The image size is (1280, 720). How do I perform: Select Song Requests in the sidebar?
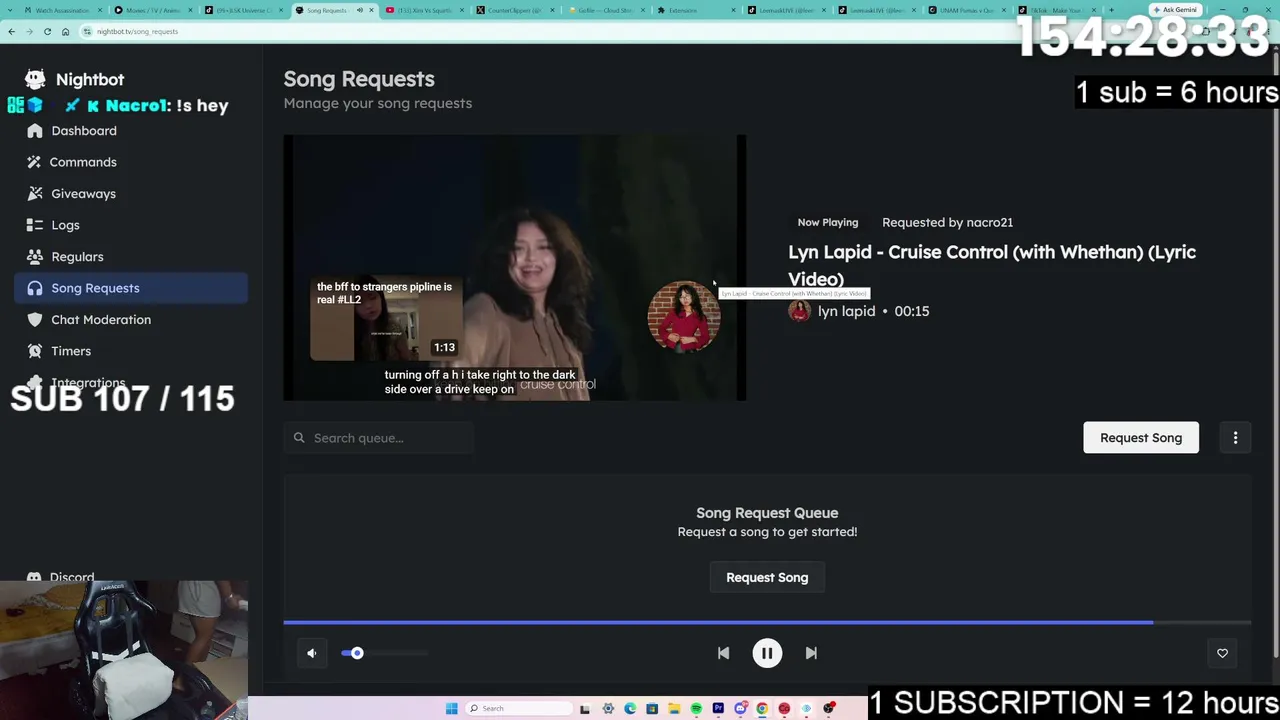point(131,288)
